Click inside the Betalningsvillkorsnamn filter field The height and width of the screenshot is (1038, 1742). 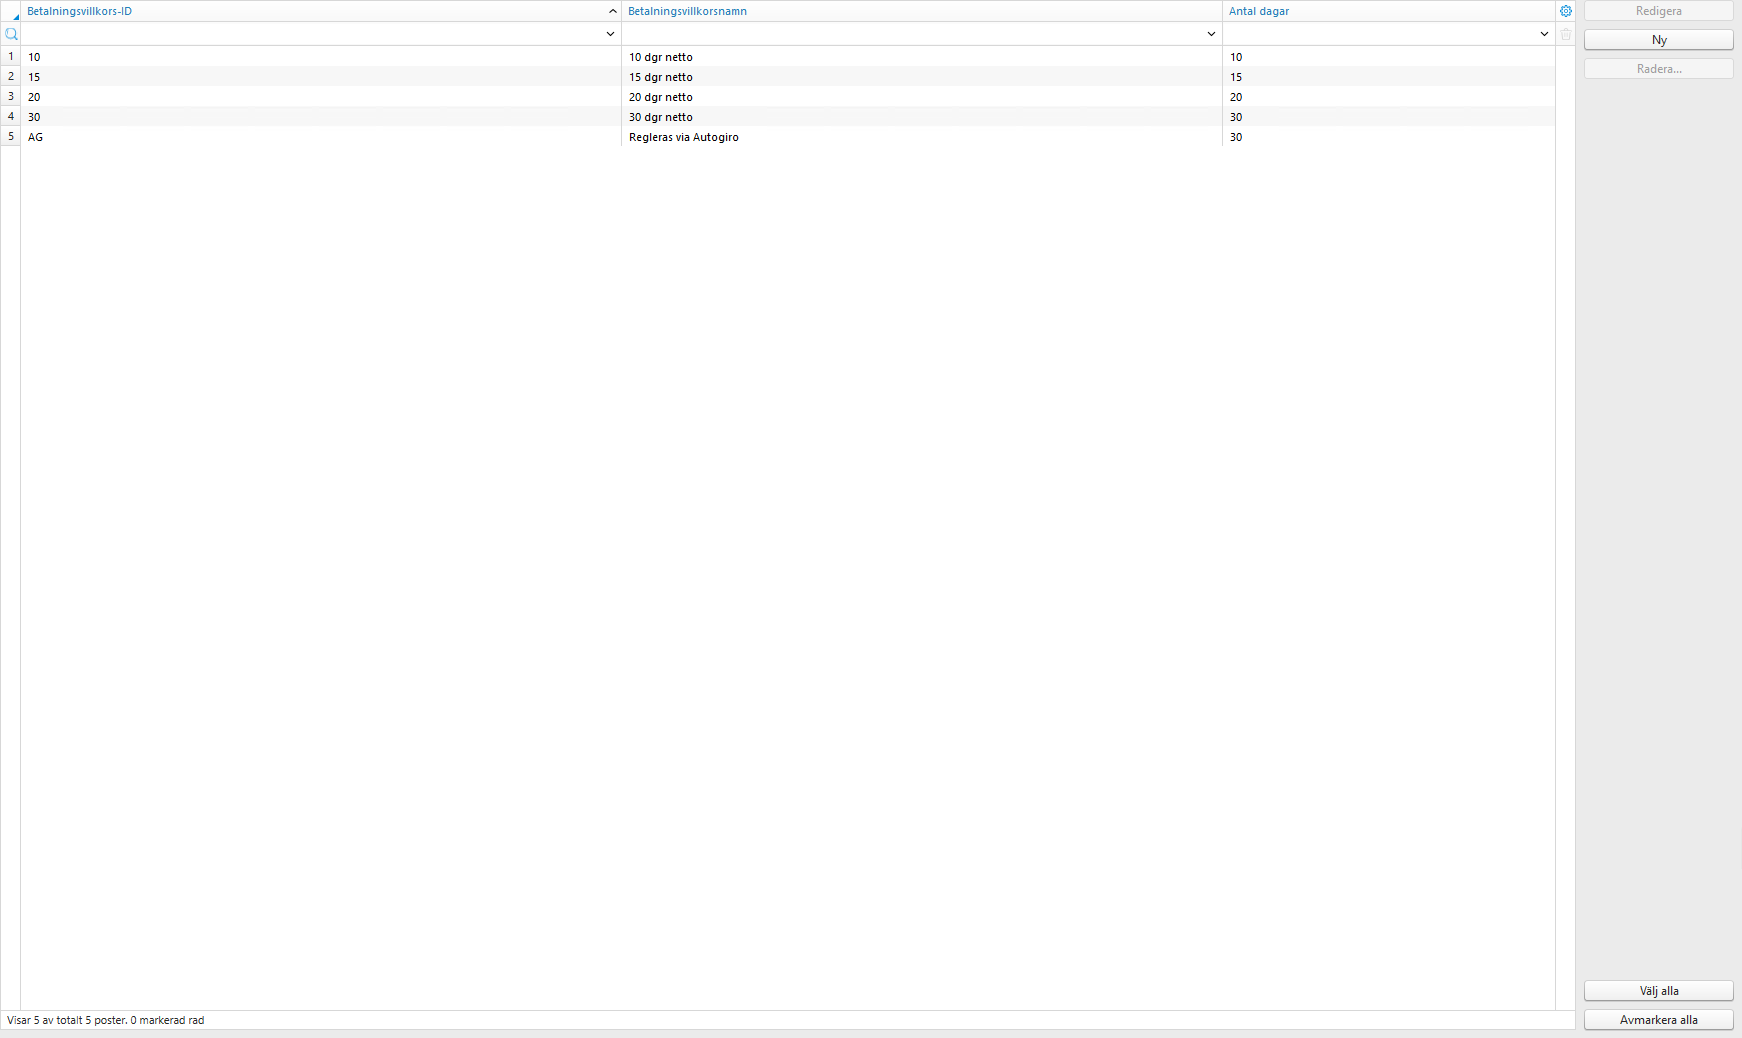click(900, 33)
